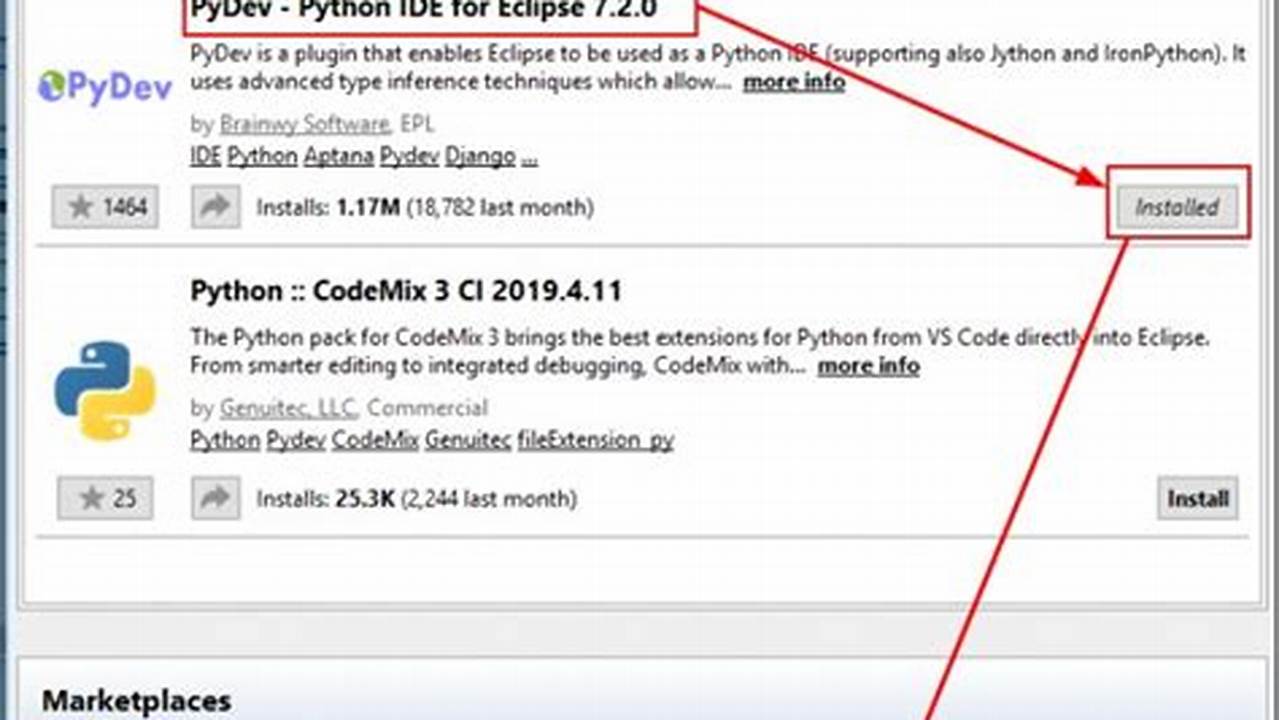1279x720 pixels.
Task: Click the Installed button for PyDev
Action: pyautogui.click(x=1177, y=207)
